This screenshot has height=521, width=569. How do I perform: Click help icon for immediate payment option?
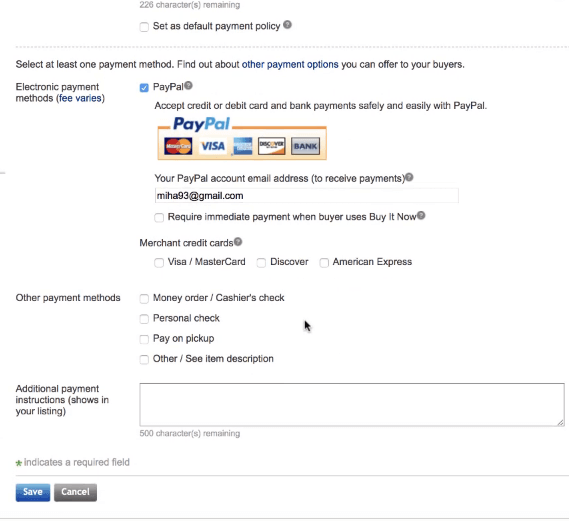point(421,216)
